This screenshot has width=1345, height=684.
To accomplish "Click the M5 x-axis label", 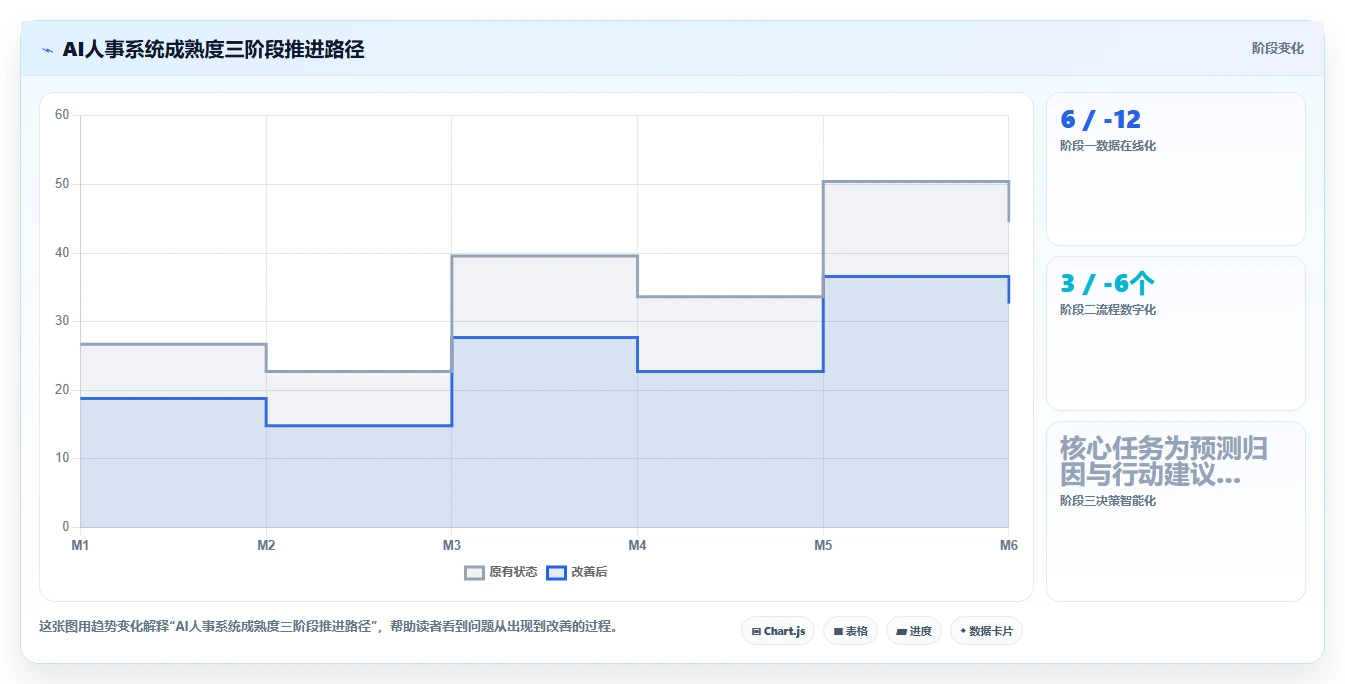I will 823,546.
